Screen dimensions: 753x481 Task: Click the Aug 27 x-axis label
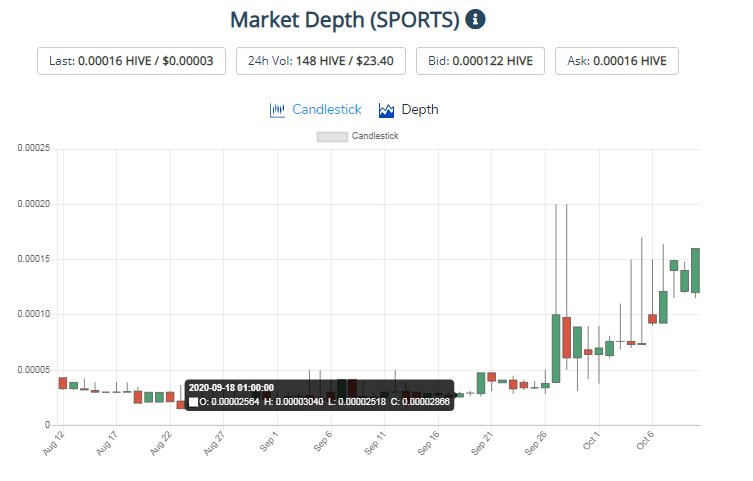pyautogui.click(x=214, y=443)
